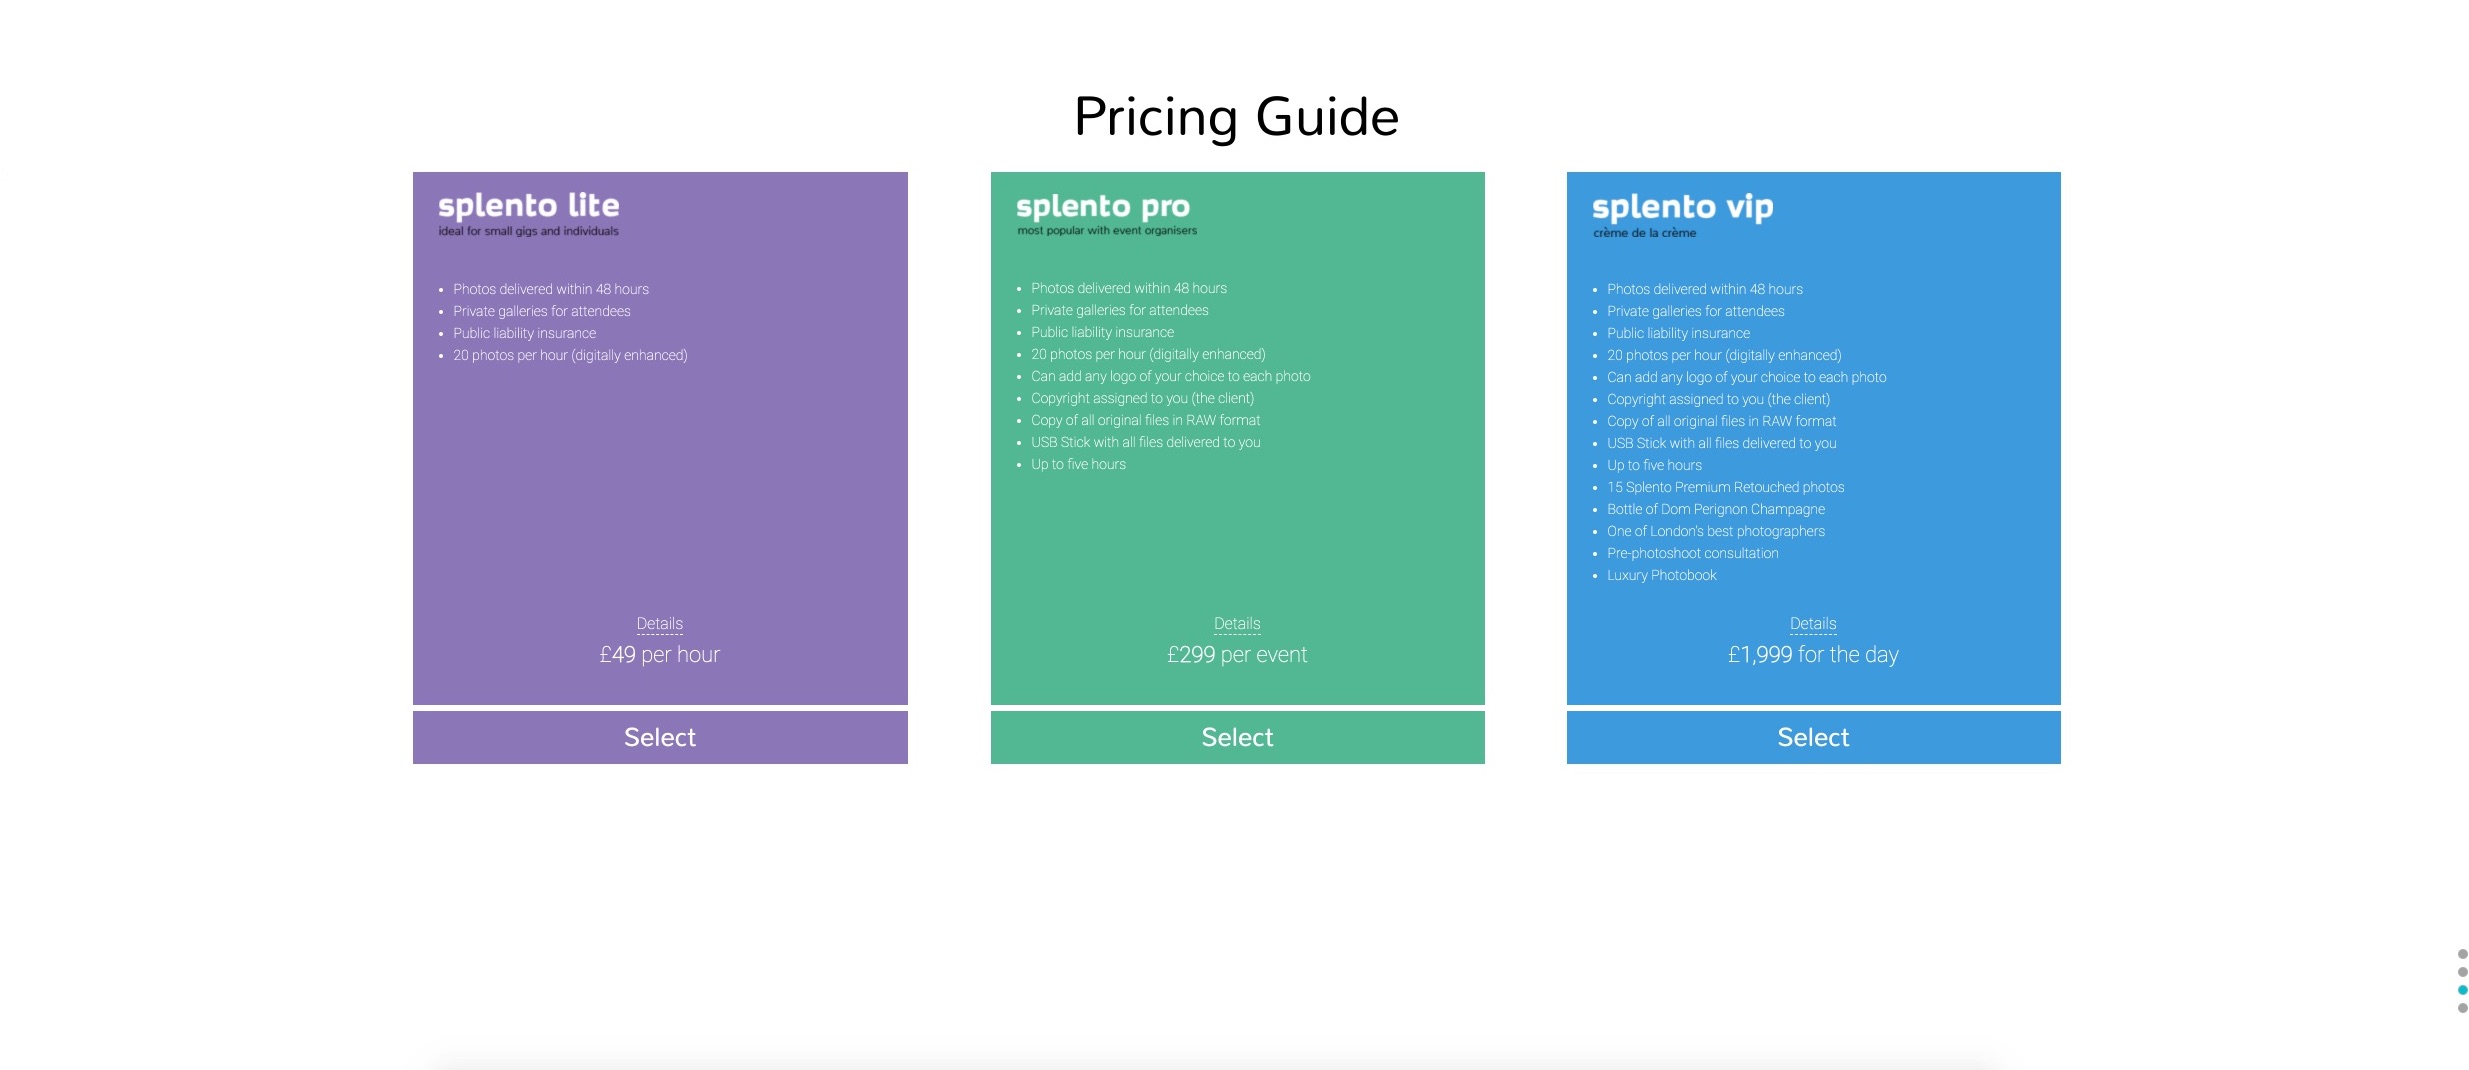Image resolution: width=2469 pixels, height=1070 pixels.
Task: Click the active teal section dot
Action: coord(2462,990)
